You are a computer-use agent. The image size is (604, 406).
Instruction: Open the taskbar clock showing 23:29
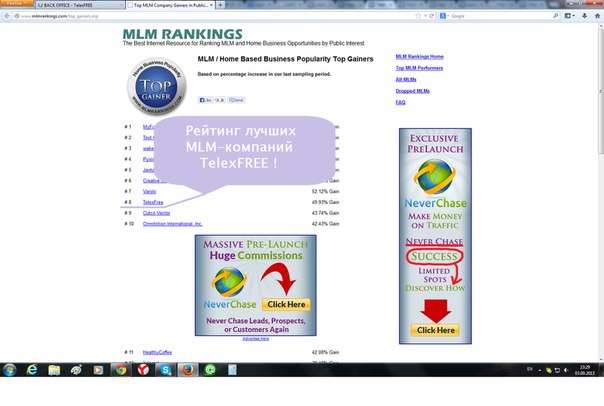coord(584,370)
